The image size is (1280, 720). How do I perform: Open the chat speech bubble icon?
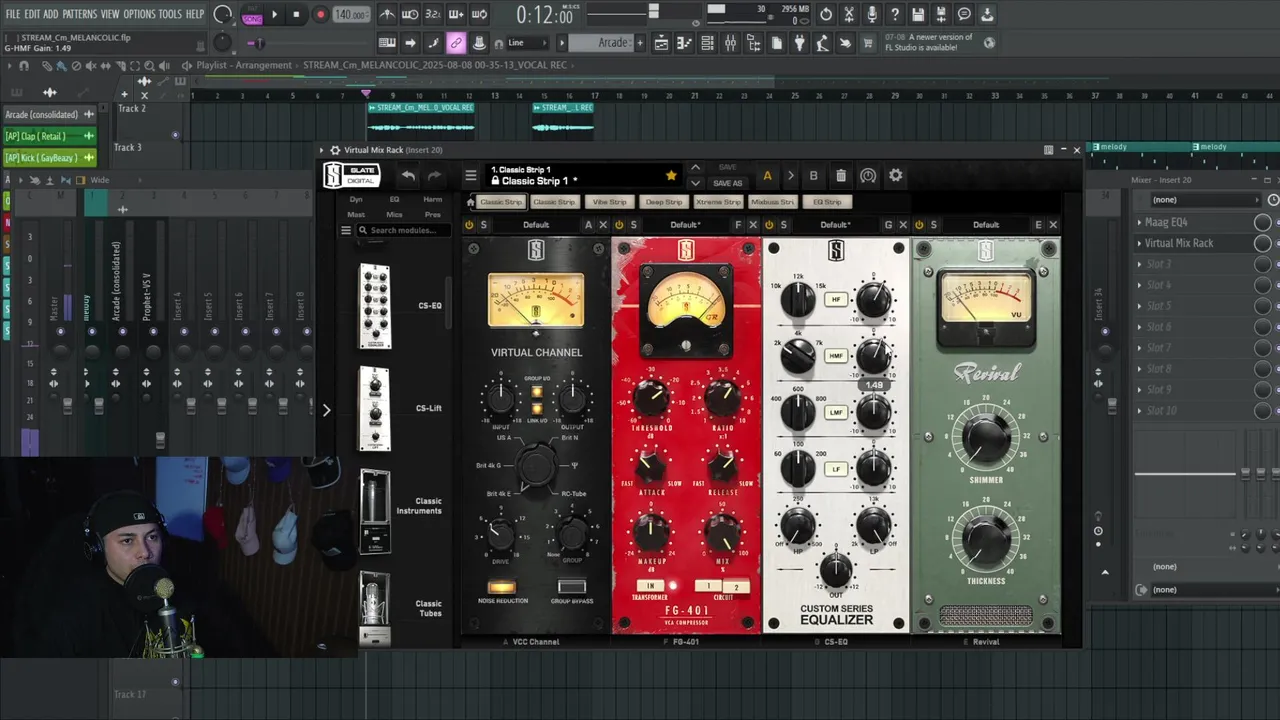964,14
